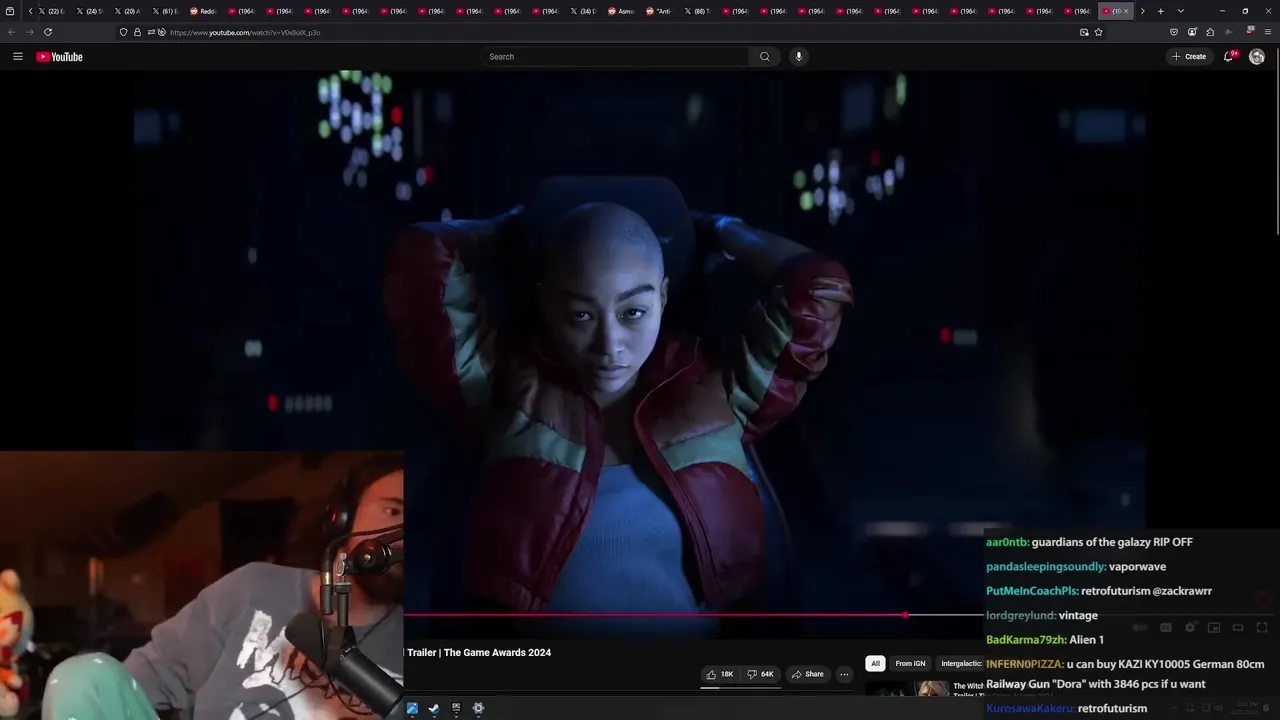Image resolution: width=1280 pixels, height=720 pixels.
Task: Reload the page with the refresh icon
Action: (x=48, y=32)
